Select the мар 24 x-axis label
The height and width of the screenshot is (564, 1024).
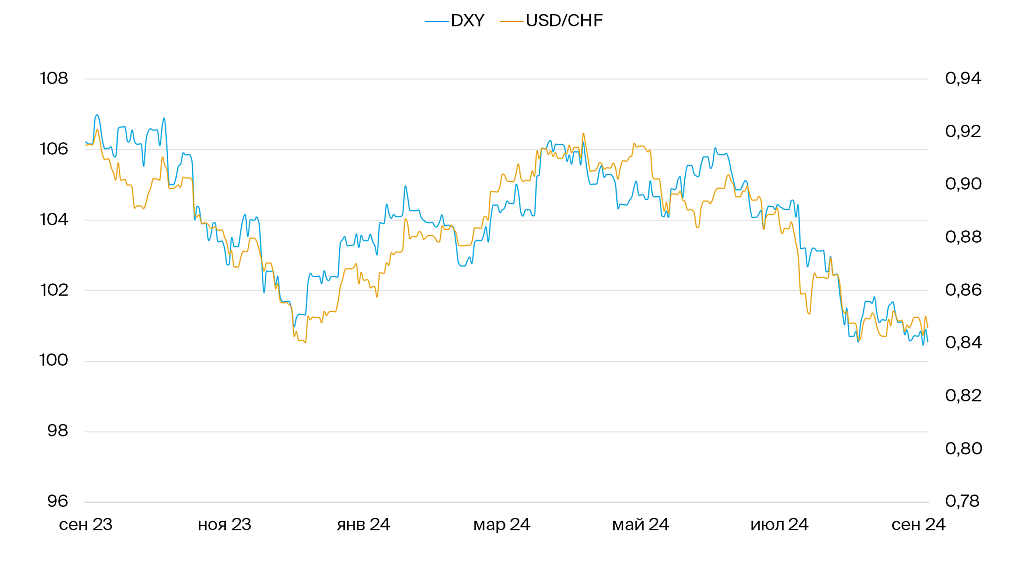[x=502, y=524]
